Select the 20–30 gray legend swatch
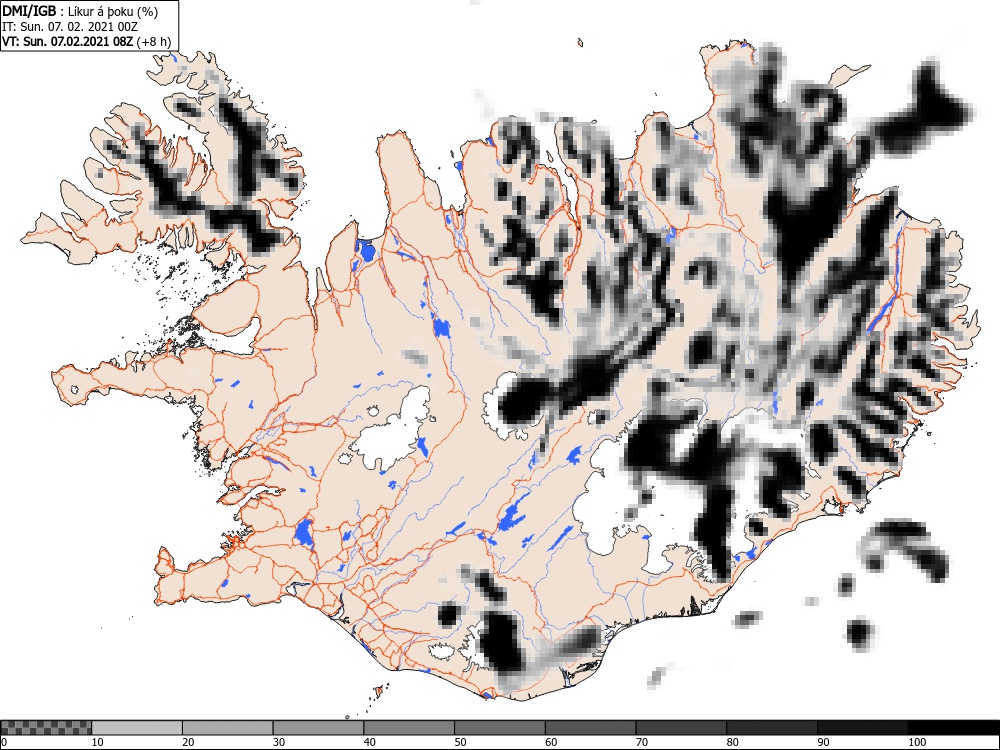The height and width of the screenshot is (750, 1000). [x=228, y=728]
